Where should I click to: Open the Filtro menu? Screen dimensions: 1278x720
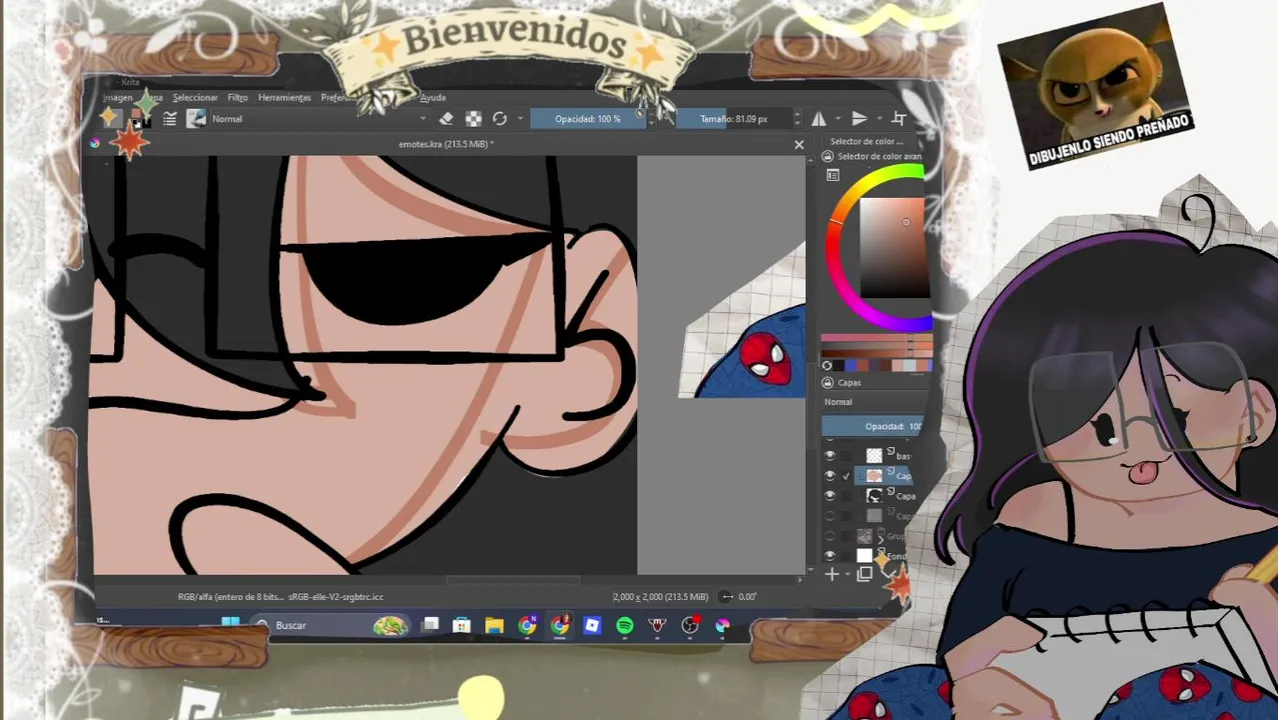[x=237, y=97]
